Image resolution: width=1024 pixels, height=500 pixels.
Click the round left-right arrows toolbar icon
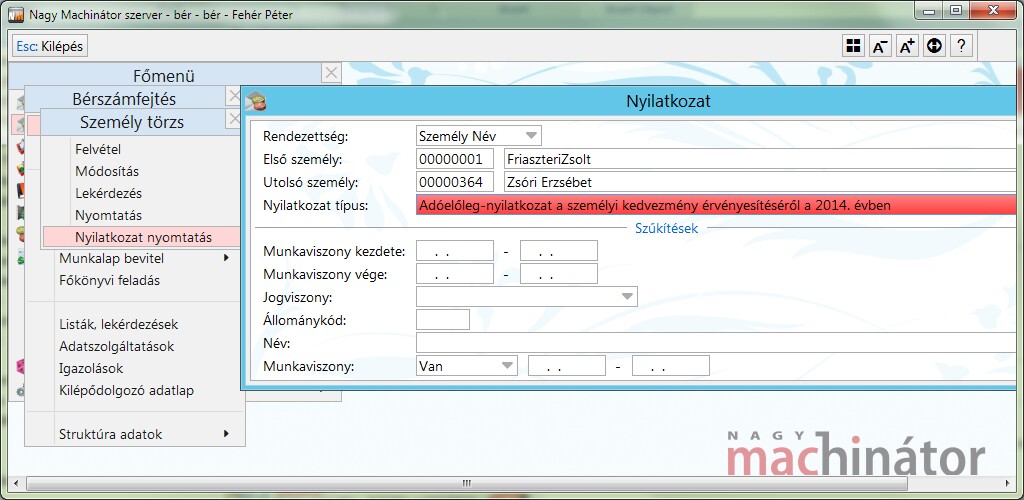point(935,46)
